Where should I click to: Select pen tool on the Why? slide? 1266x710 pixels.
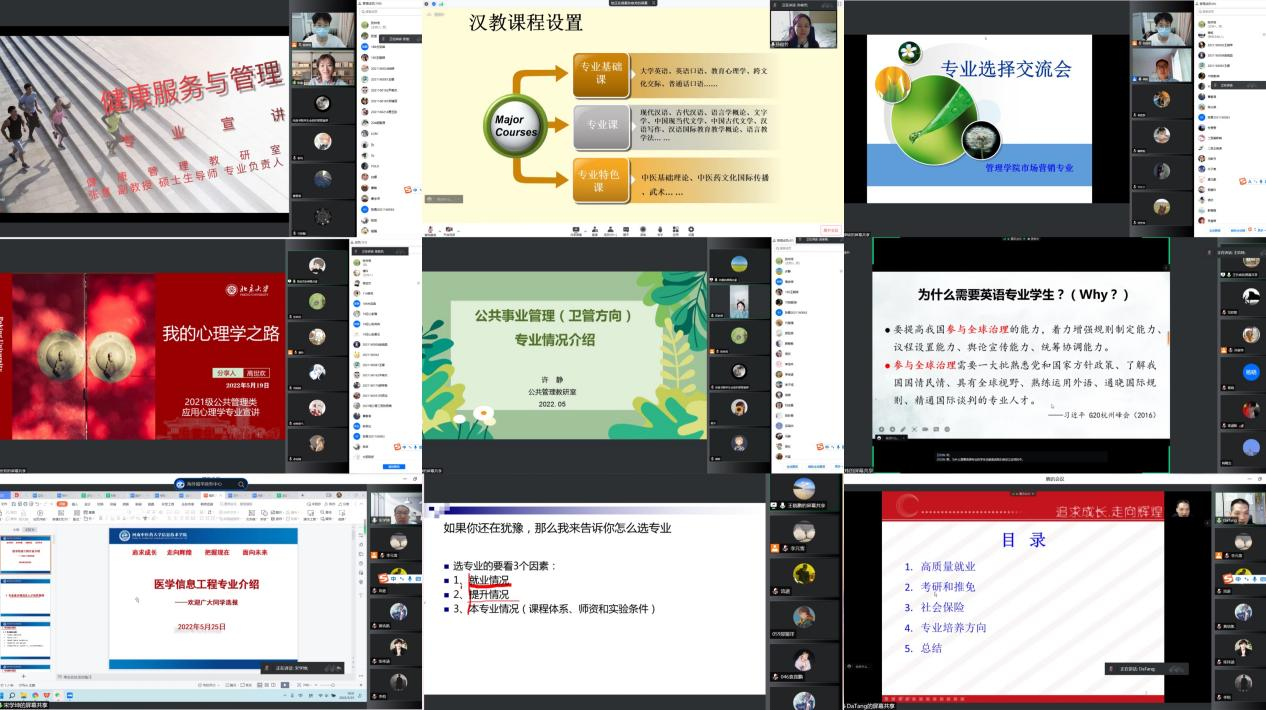tap(902, 429)
